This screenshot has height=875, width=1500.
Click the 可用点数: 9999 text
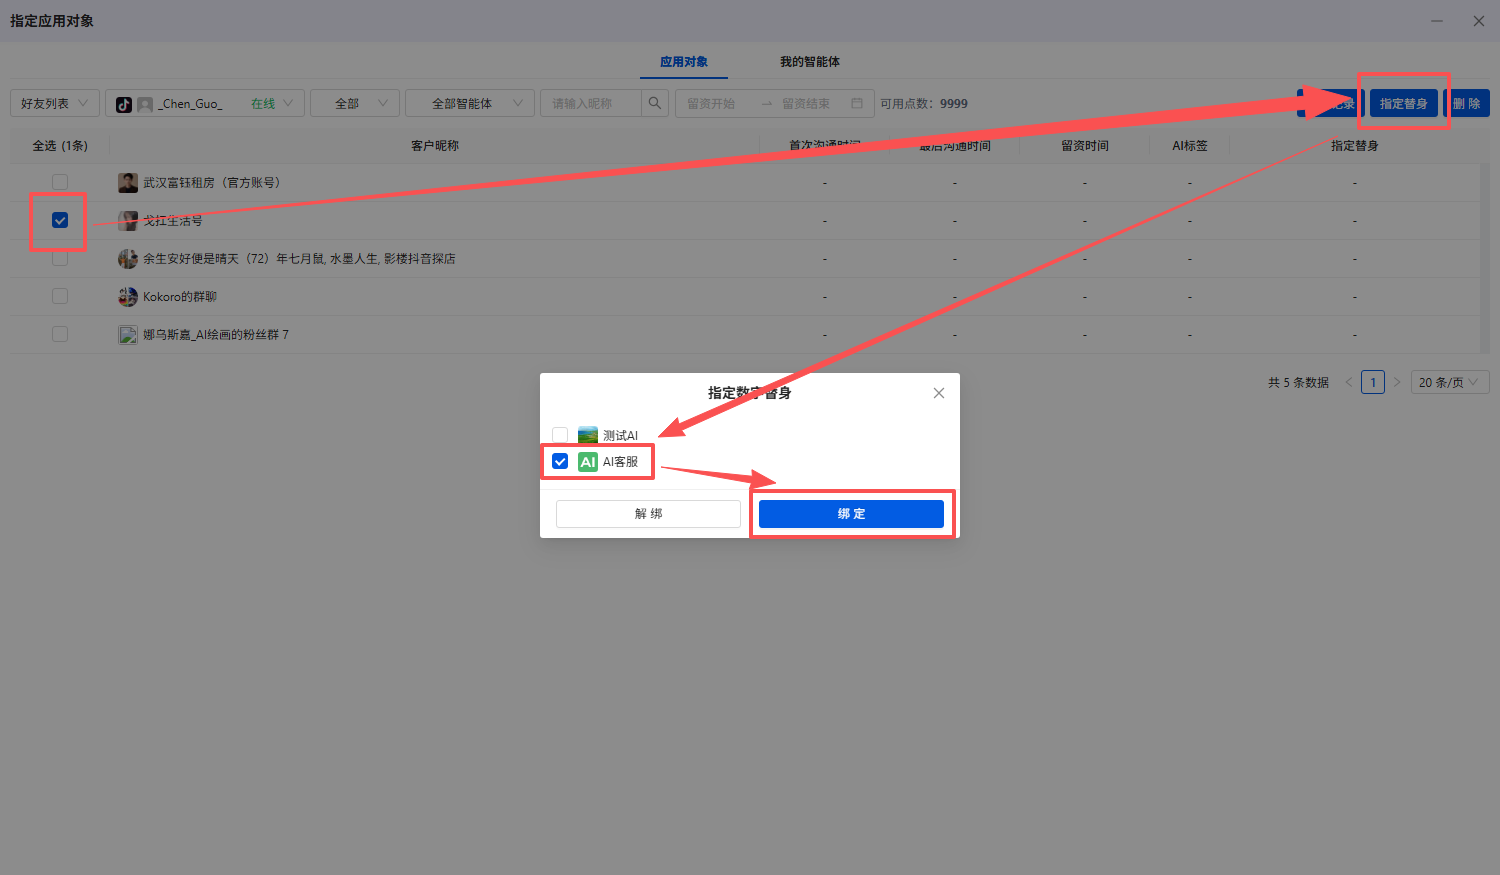[x=924, y=103]
